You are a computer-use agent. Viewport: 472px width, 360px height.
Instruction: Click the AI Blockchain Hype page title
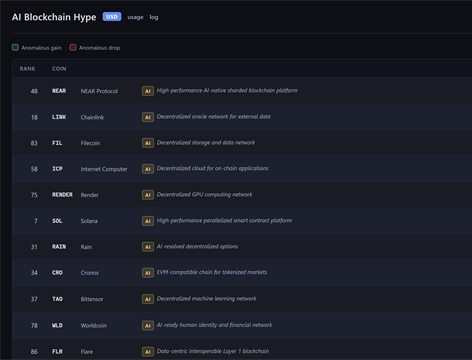54,17
